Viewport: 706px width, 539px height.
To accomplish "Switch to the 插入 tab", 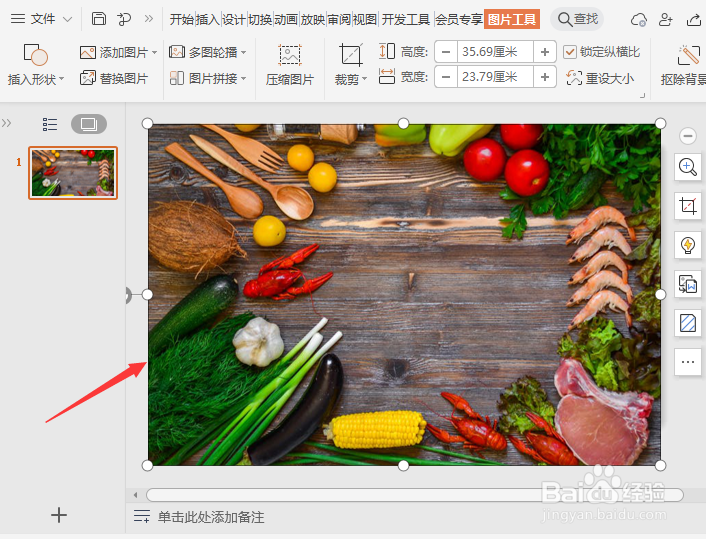I will [208, 19].
